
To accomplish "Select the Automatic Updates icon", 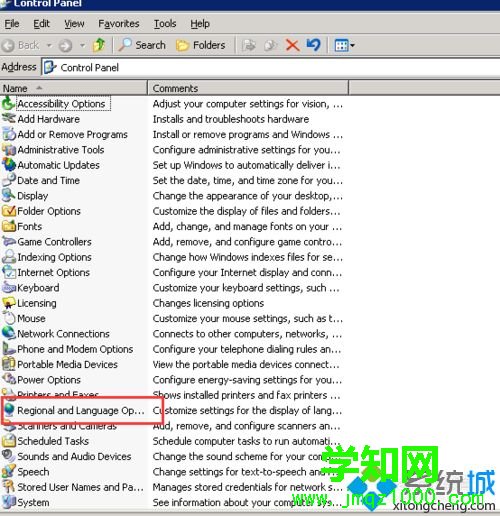I will click(x=9, y=165).
